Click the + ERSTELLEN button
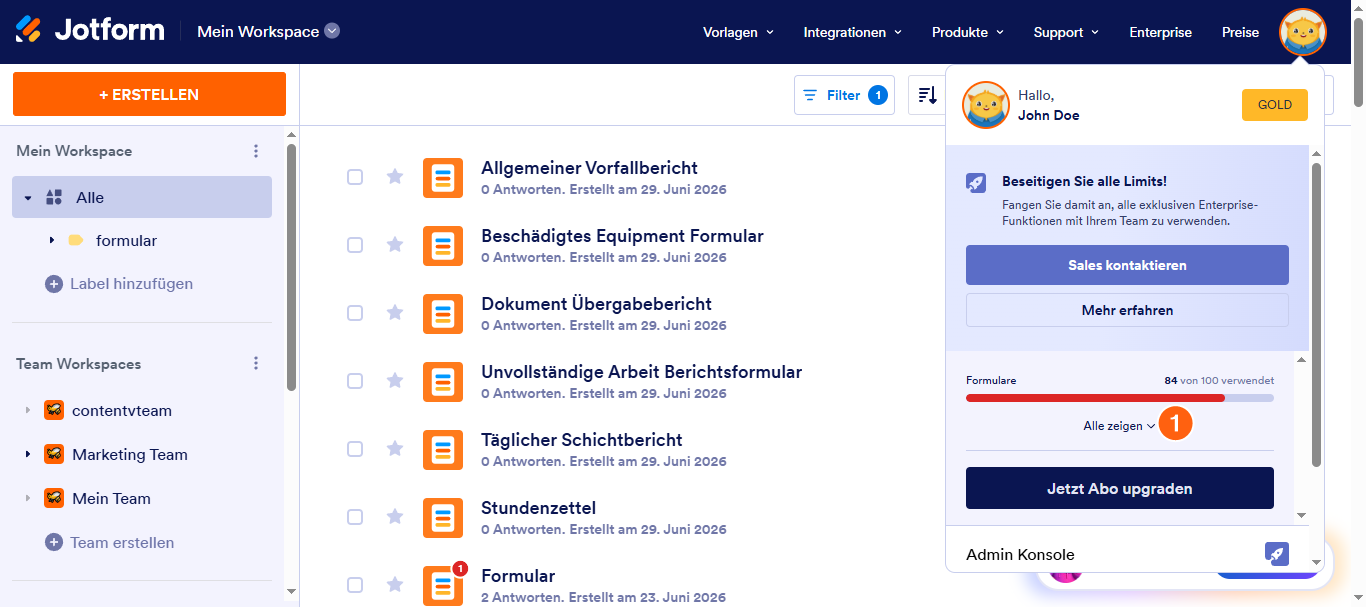This screenshot has height=607, width=1366. click(149, 94)
